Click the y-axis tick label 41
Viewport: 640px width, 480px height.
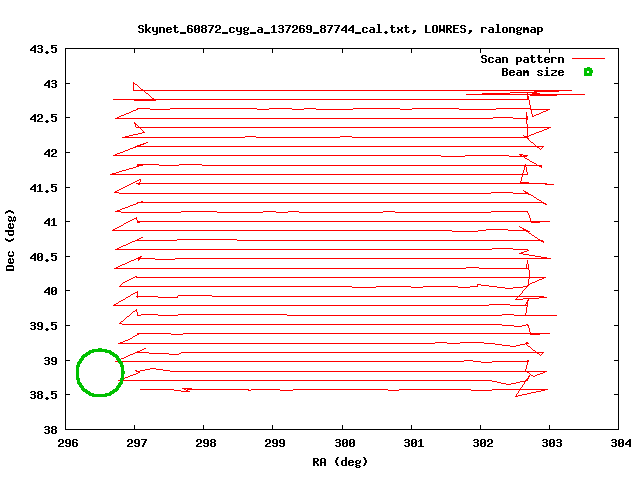click(51, 222)
